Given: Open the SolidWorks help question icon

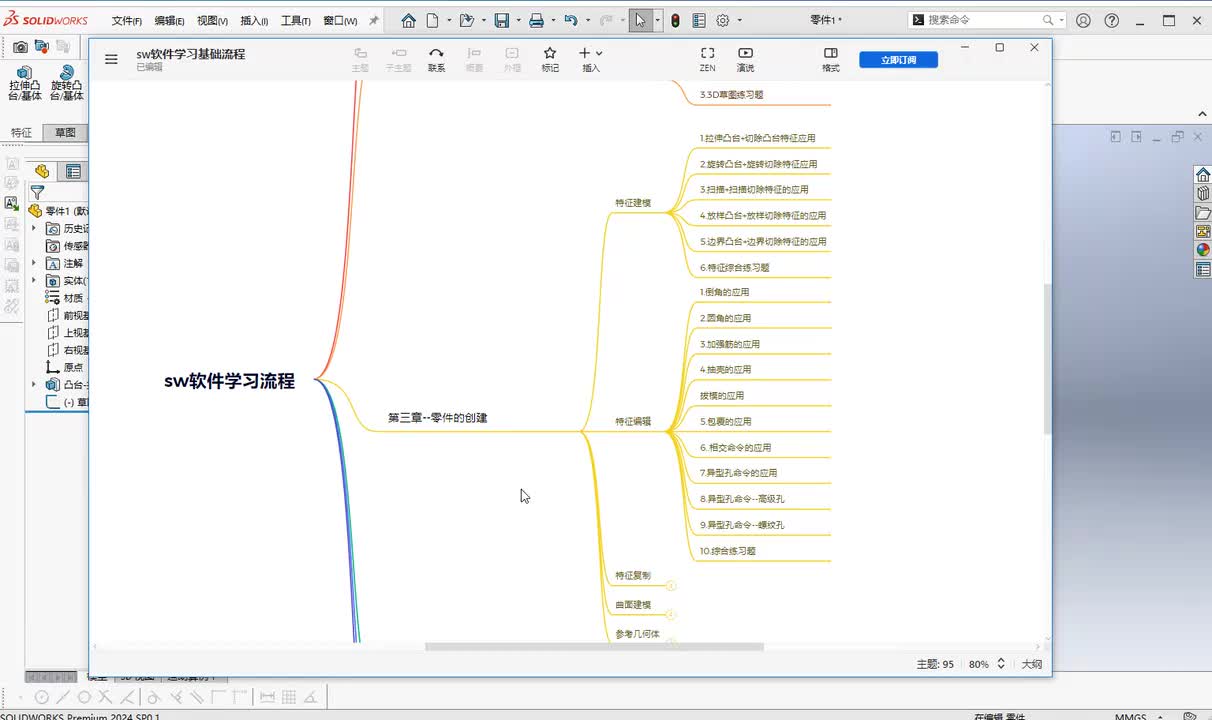Looking at the screenshot, I should pyautogui.click(x=1112, y=20).
